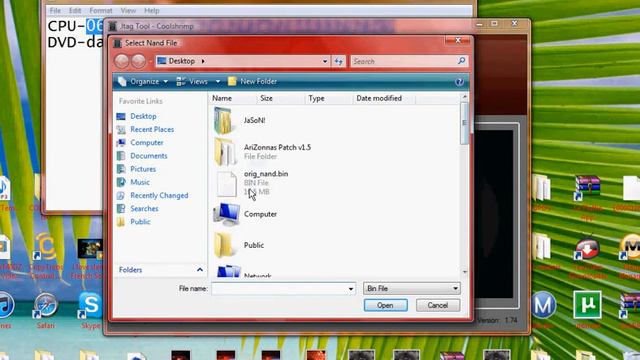Click the Desktop icon in Favorite Links
The height and width of the screenshot is (360, 640).
[121, 116]
